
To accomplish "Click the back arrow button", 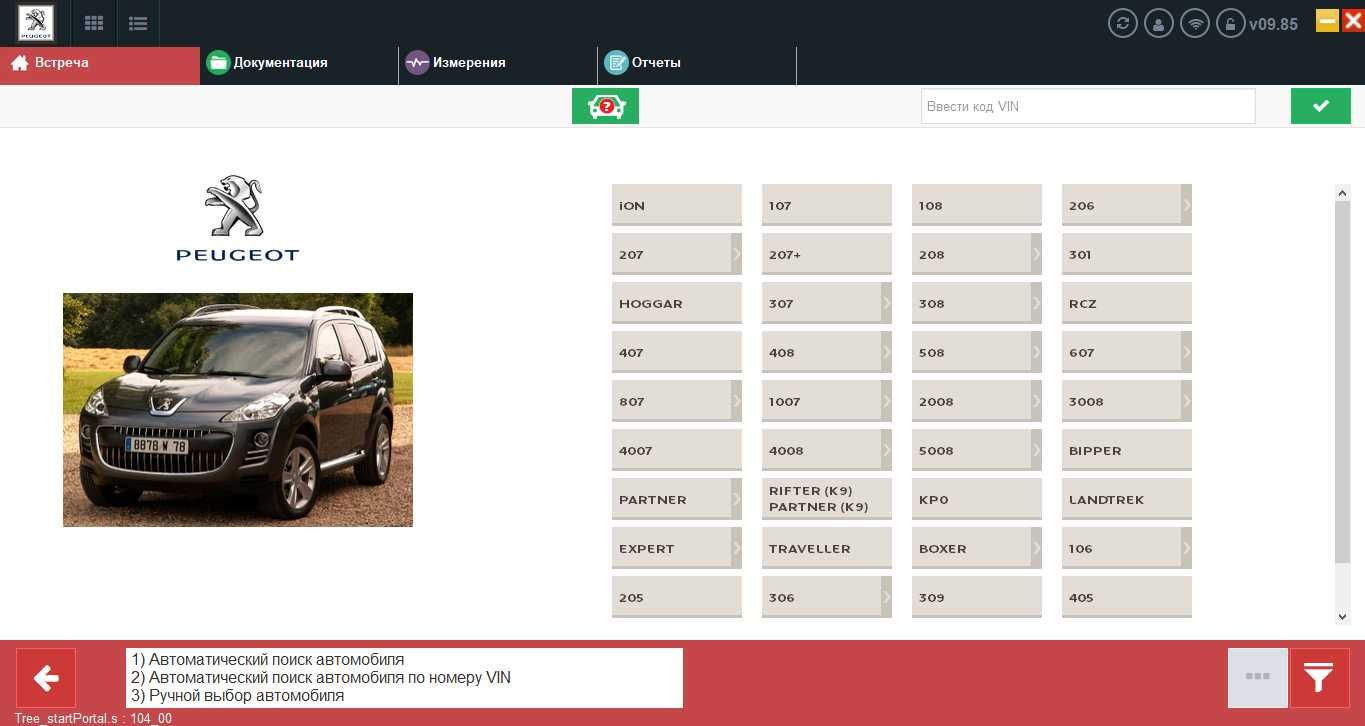I will click(x=46, y=678).
